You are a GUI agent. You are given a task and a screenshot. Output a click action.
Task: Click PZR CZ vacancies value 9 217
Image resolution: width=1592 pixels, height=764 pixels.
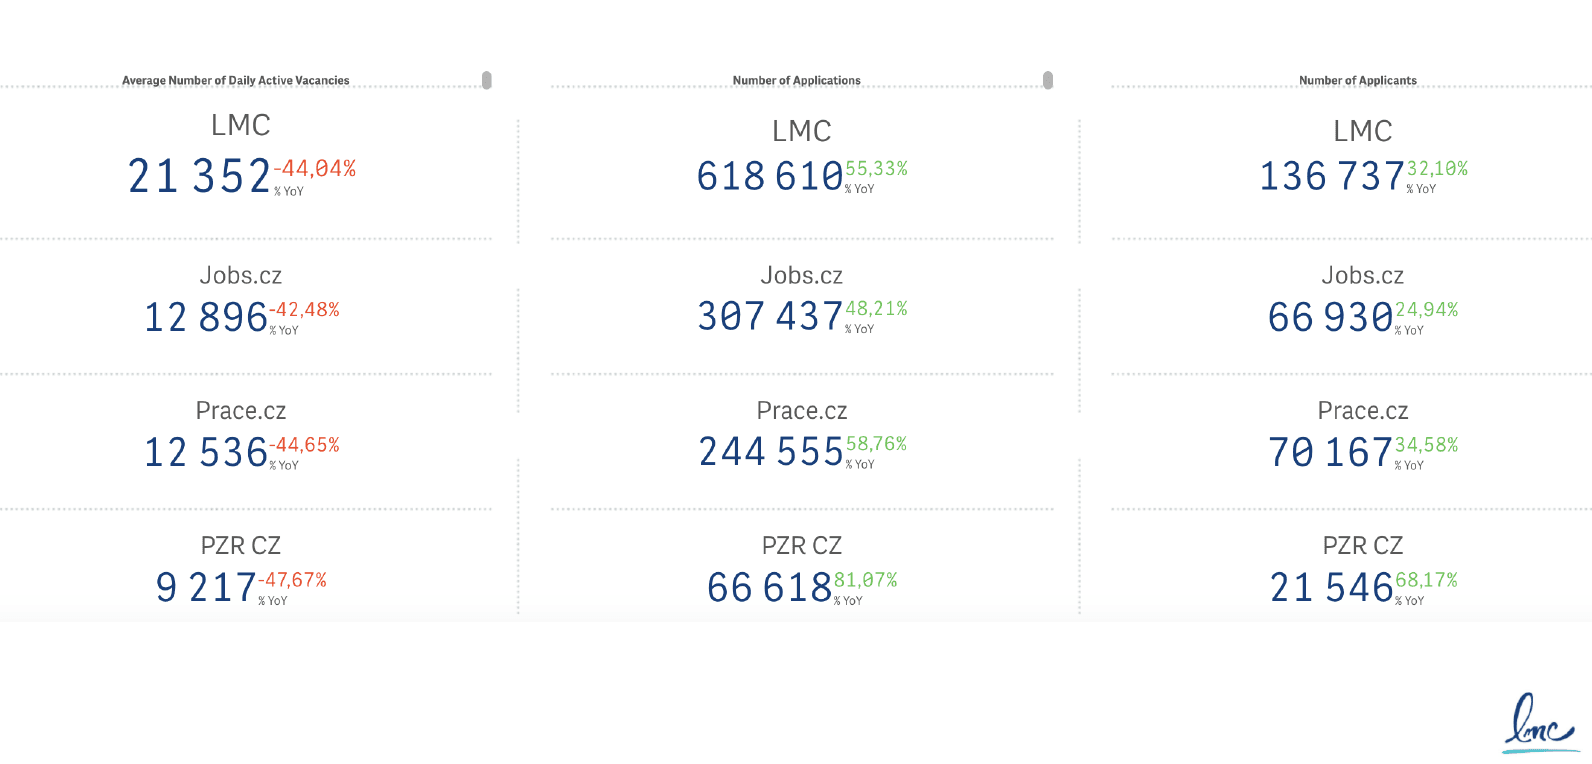click(x=206, y=587)
